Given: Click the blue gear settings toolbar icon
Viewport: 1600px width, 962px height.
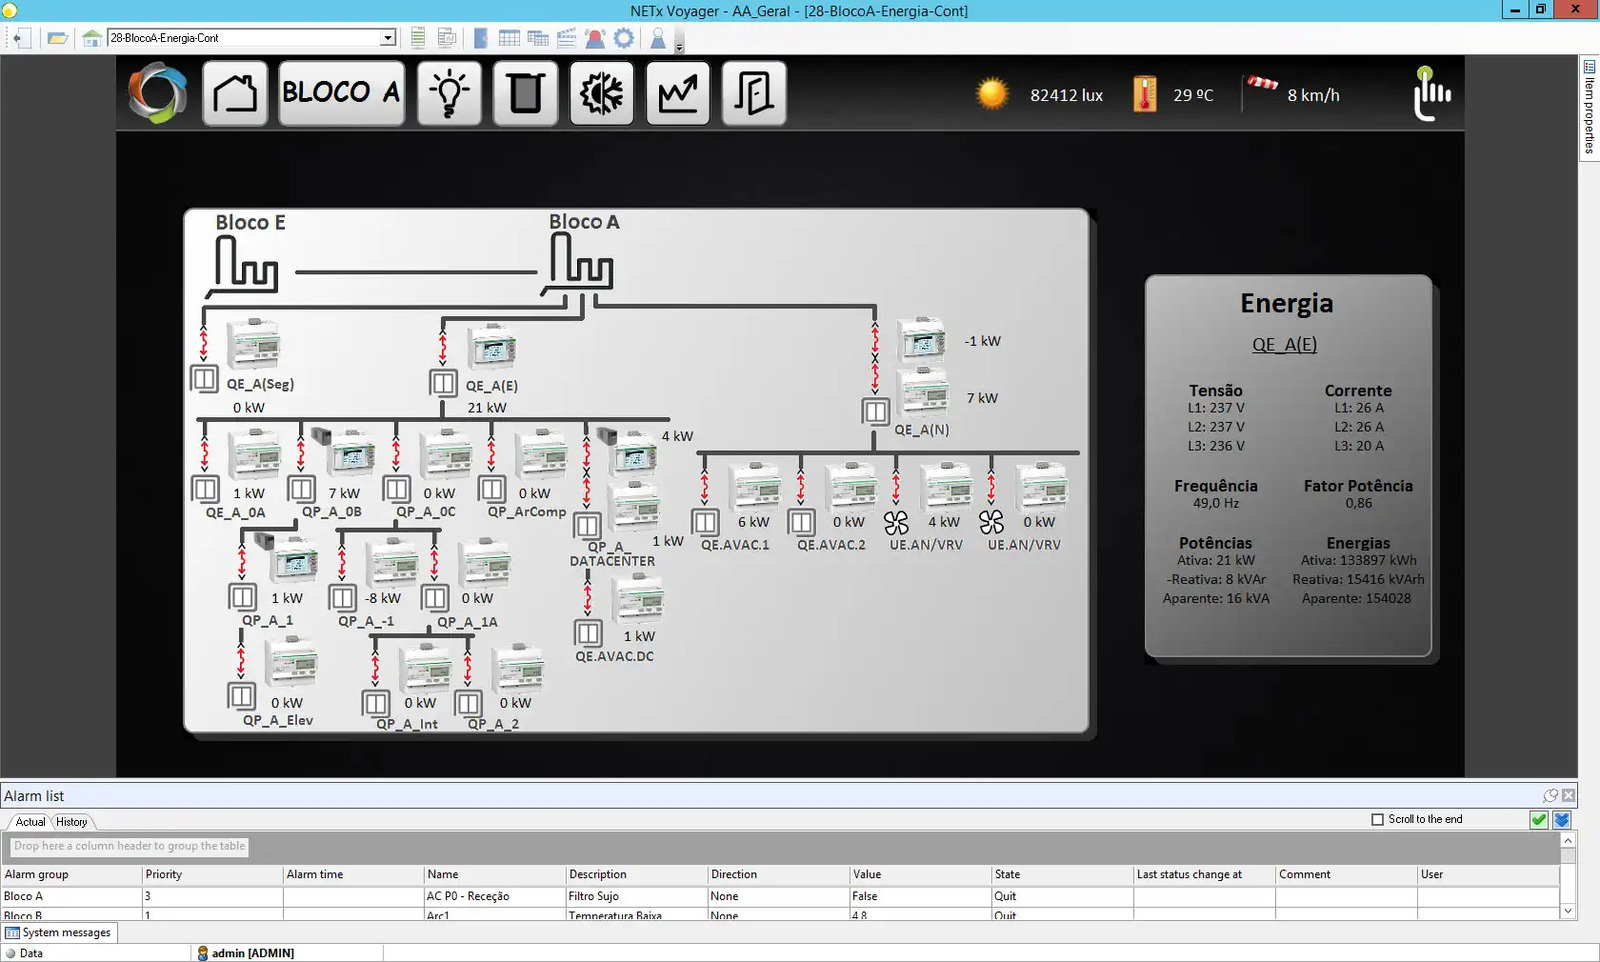Looking at the screenshot, I should pos(624,38).
